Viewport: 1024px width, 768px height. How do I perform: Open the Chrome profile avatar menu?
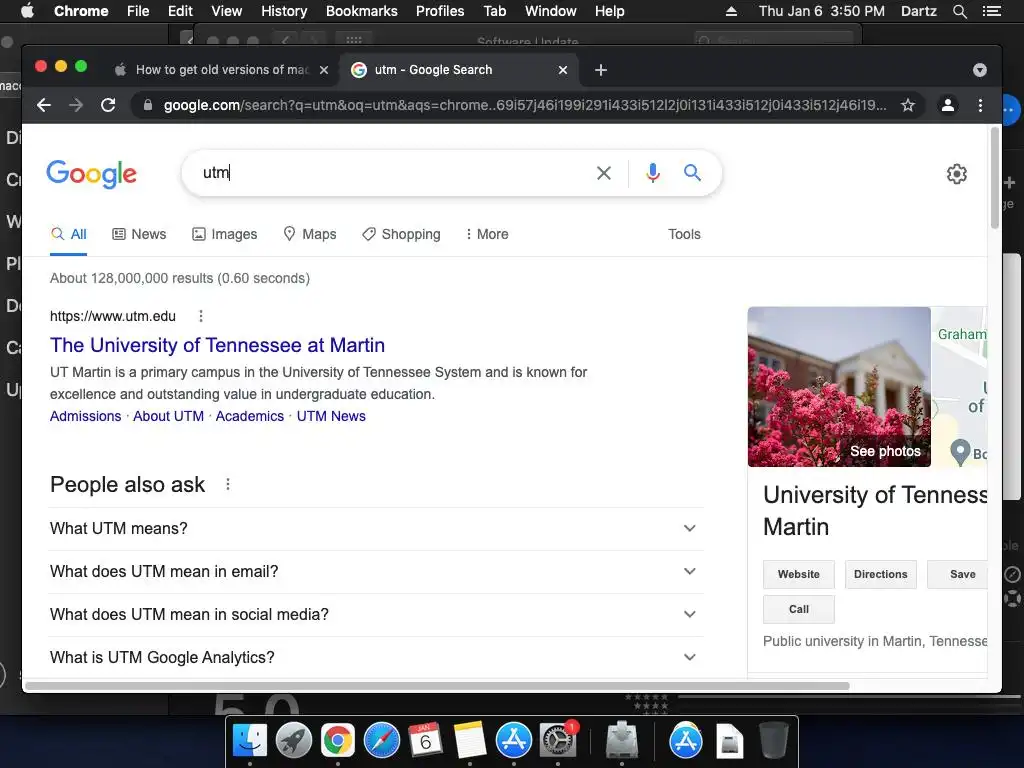[x=948, y=105]
